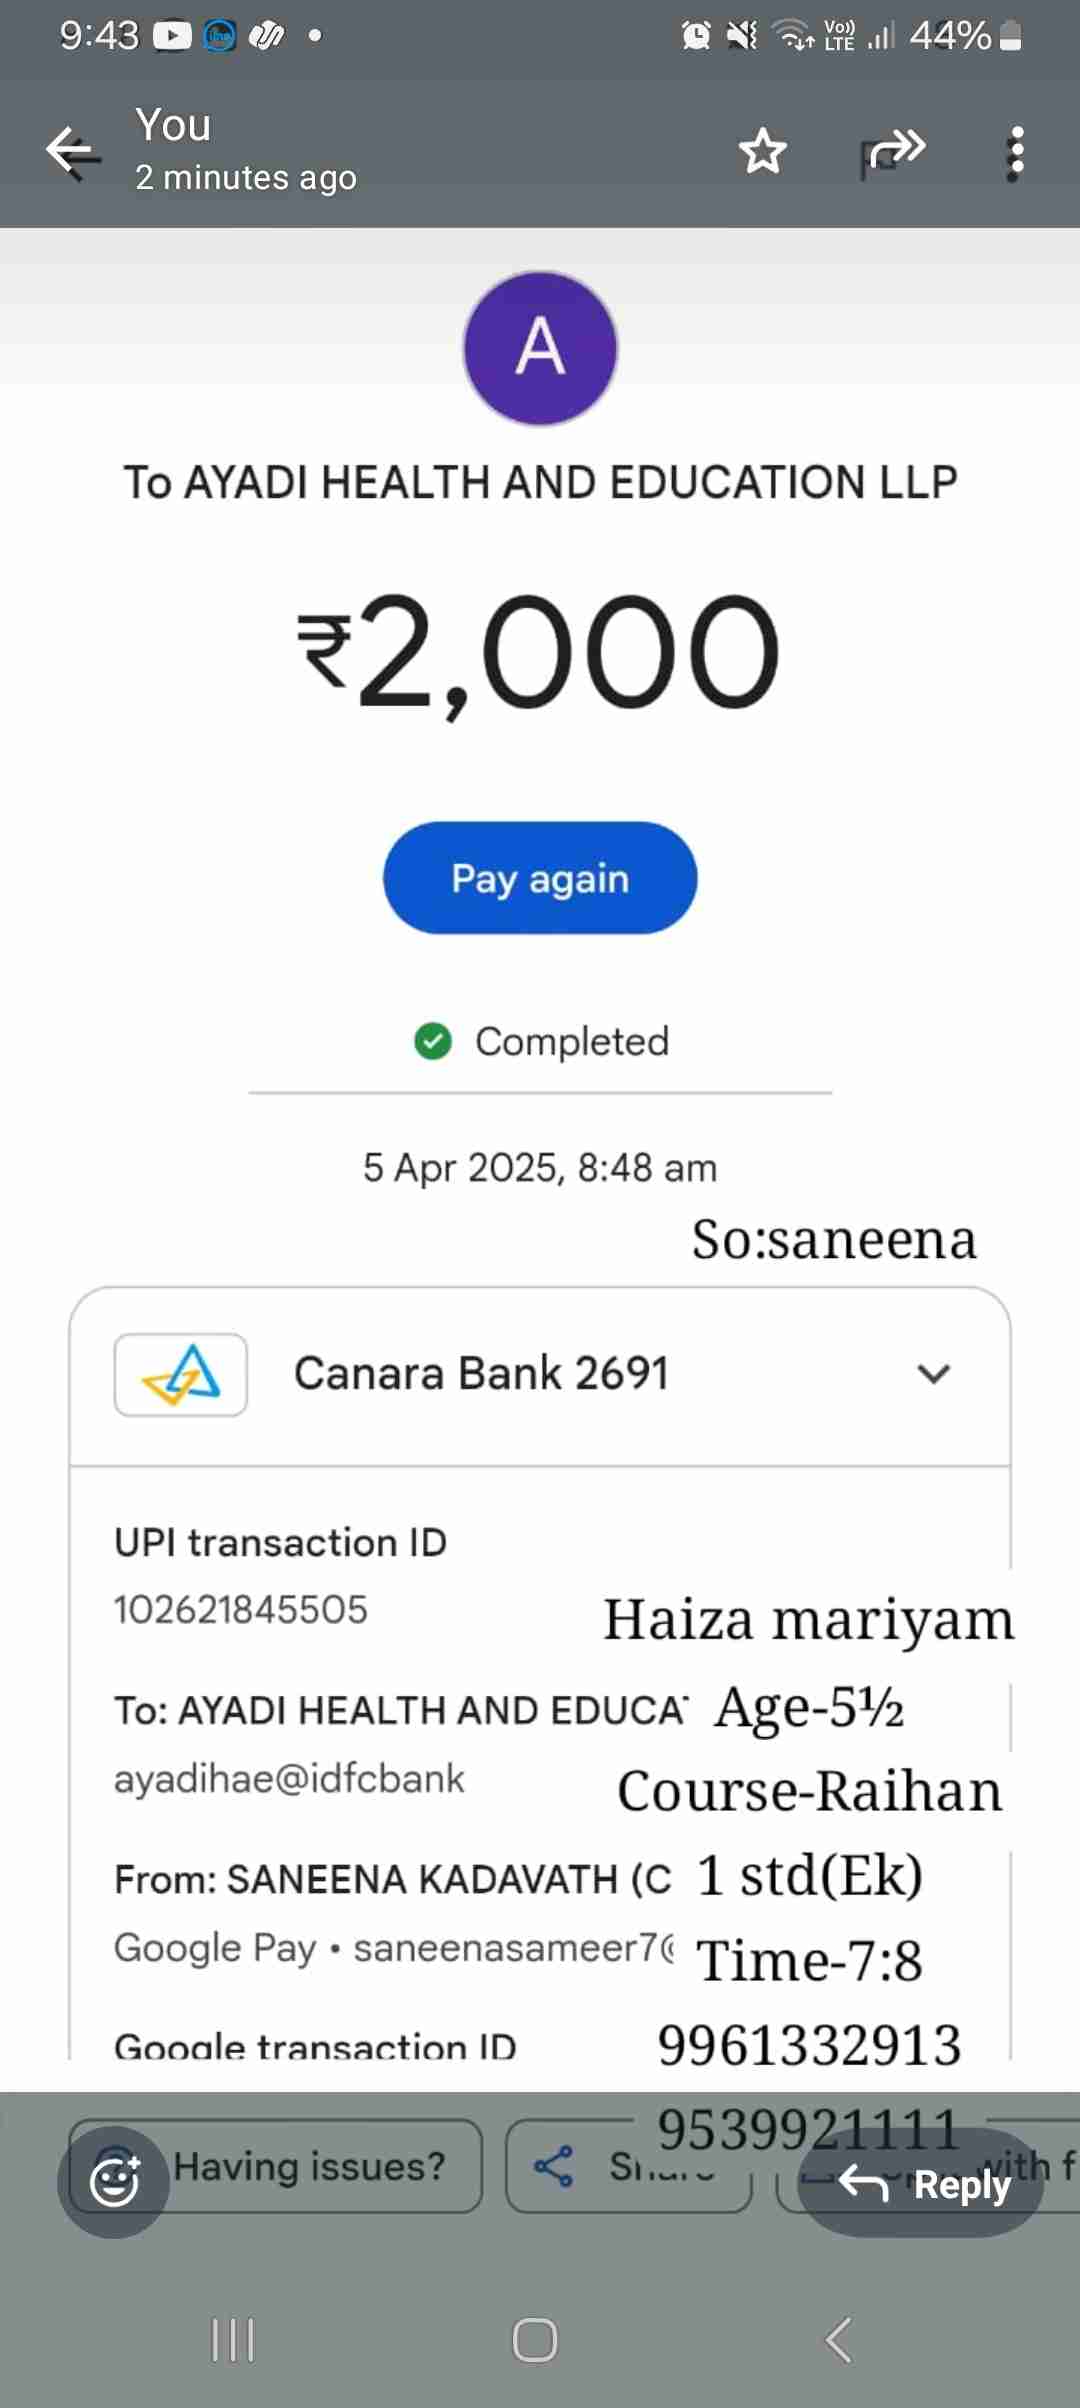Forward this image message
1080x2408 pixels.
pos(894,152)
